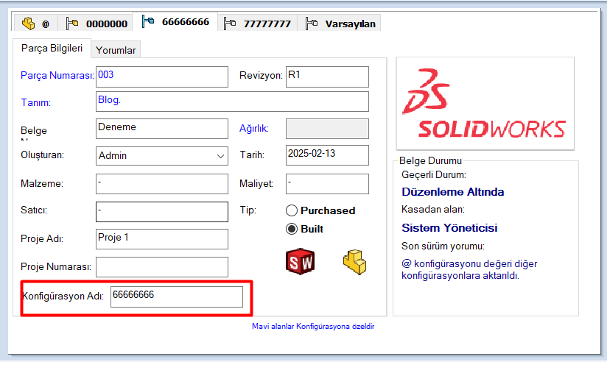This screenshot has width=610, height=365.
Task: Click the Konfigürasyon Adı field with 66666666
Action: point(176,297)
